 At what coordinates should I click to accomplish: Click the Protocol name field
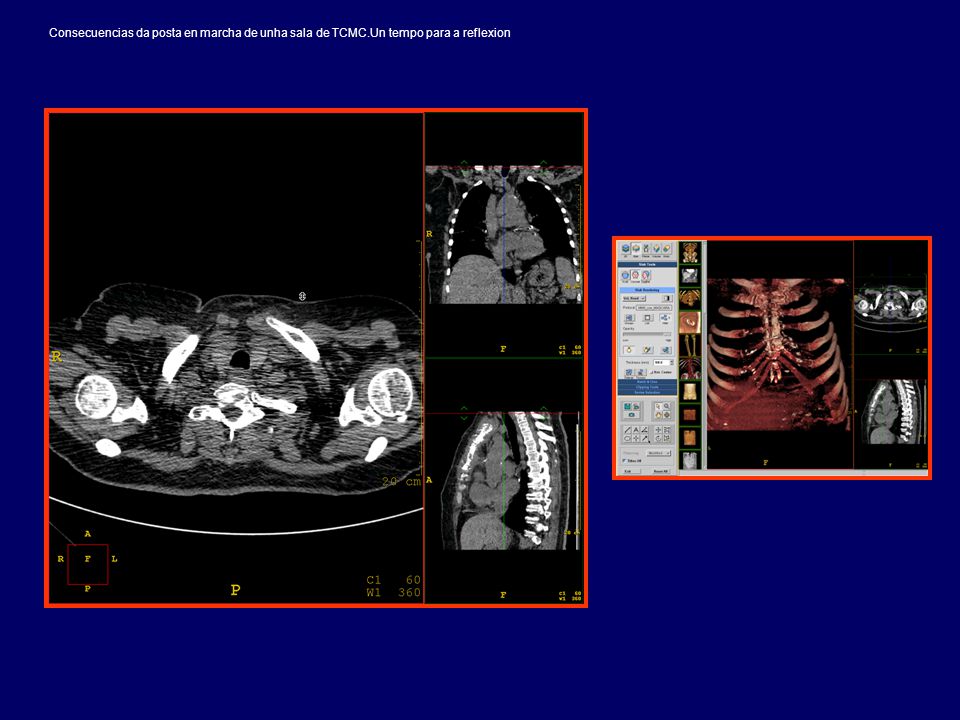[x=654, y=307]
